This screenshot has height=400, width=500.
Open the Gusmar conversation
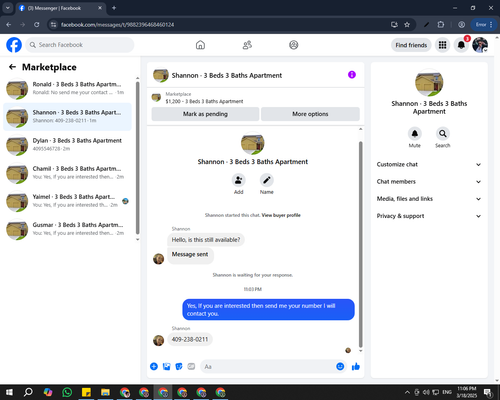67,229
